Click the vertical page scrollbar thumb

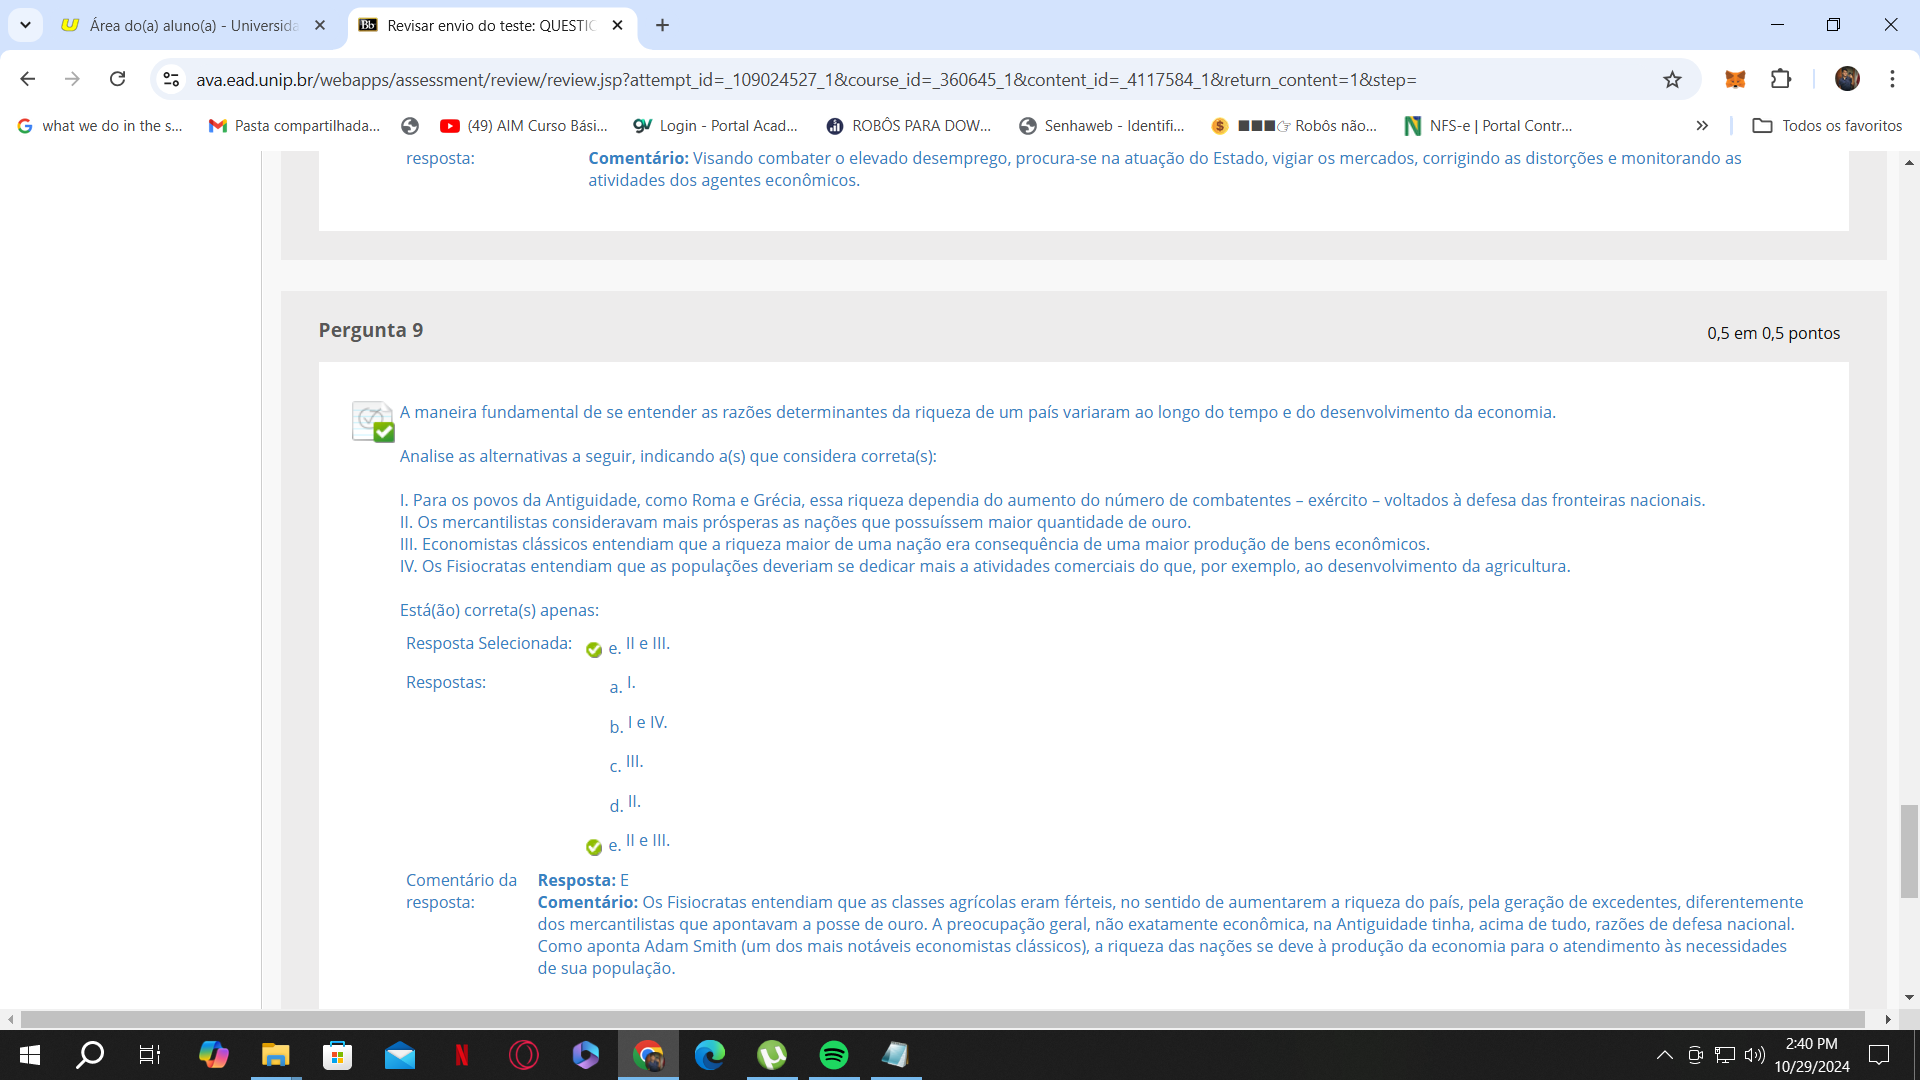[1909, 850]
